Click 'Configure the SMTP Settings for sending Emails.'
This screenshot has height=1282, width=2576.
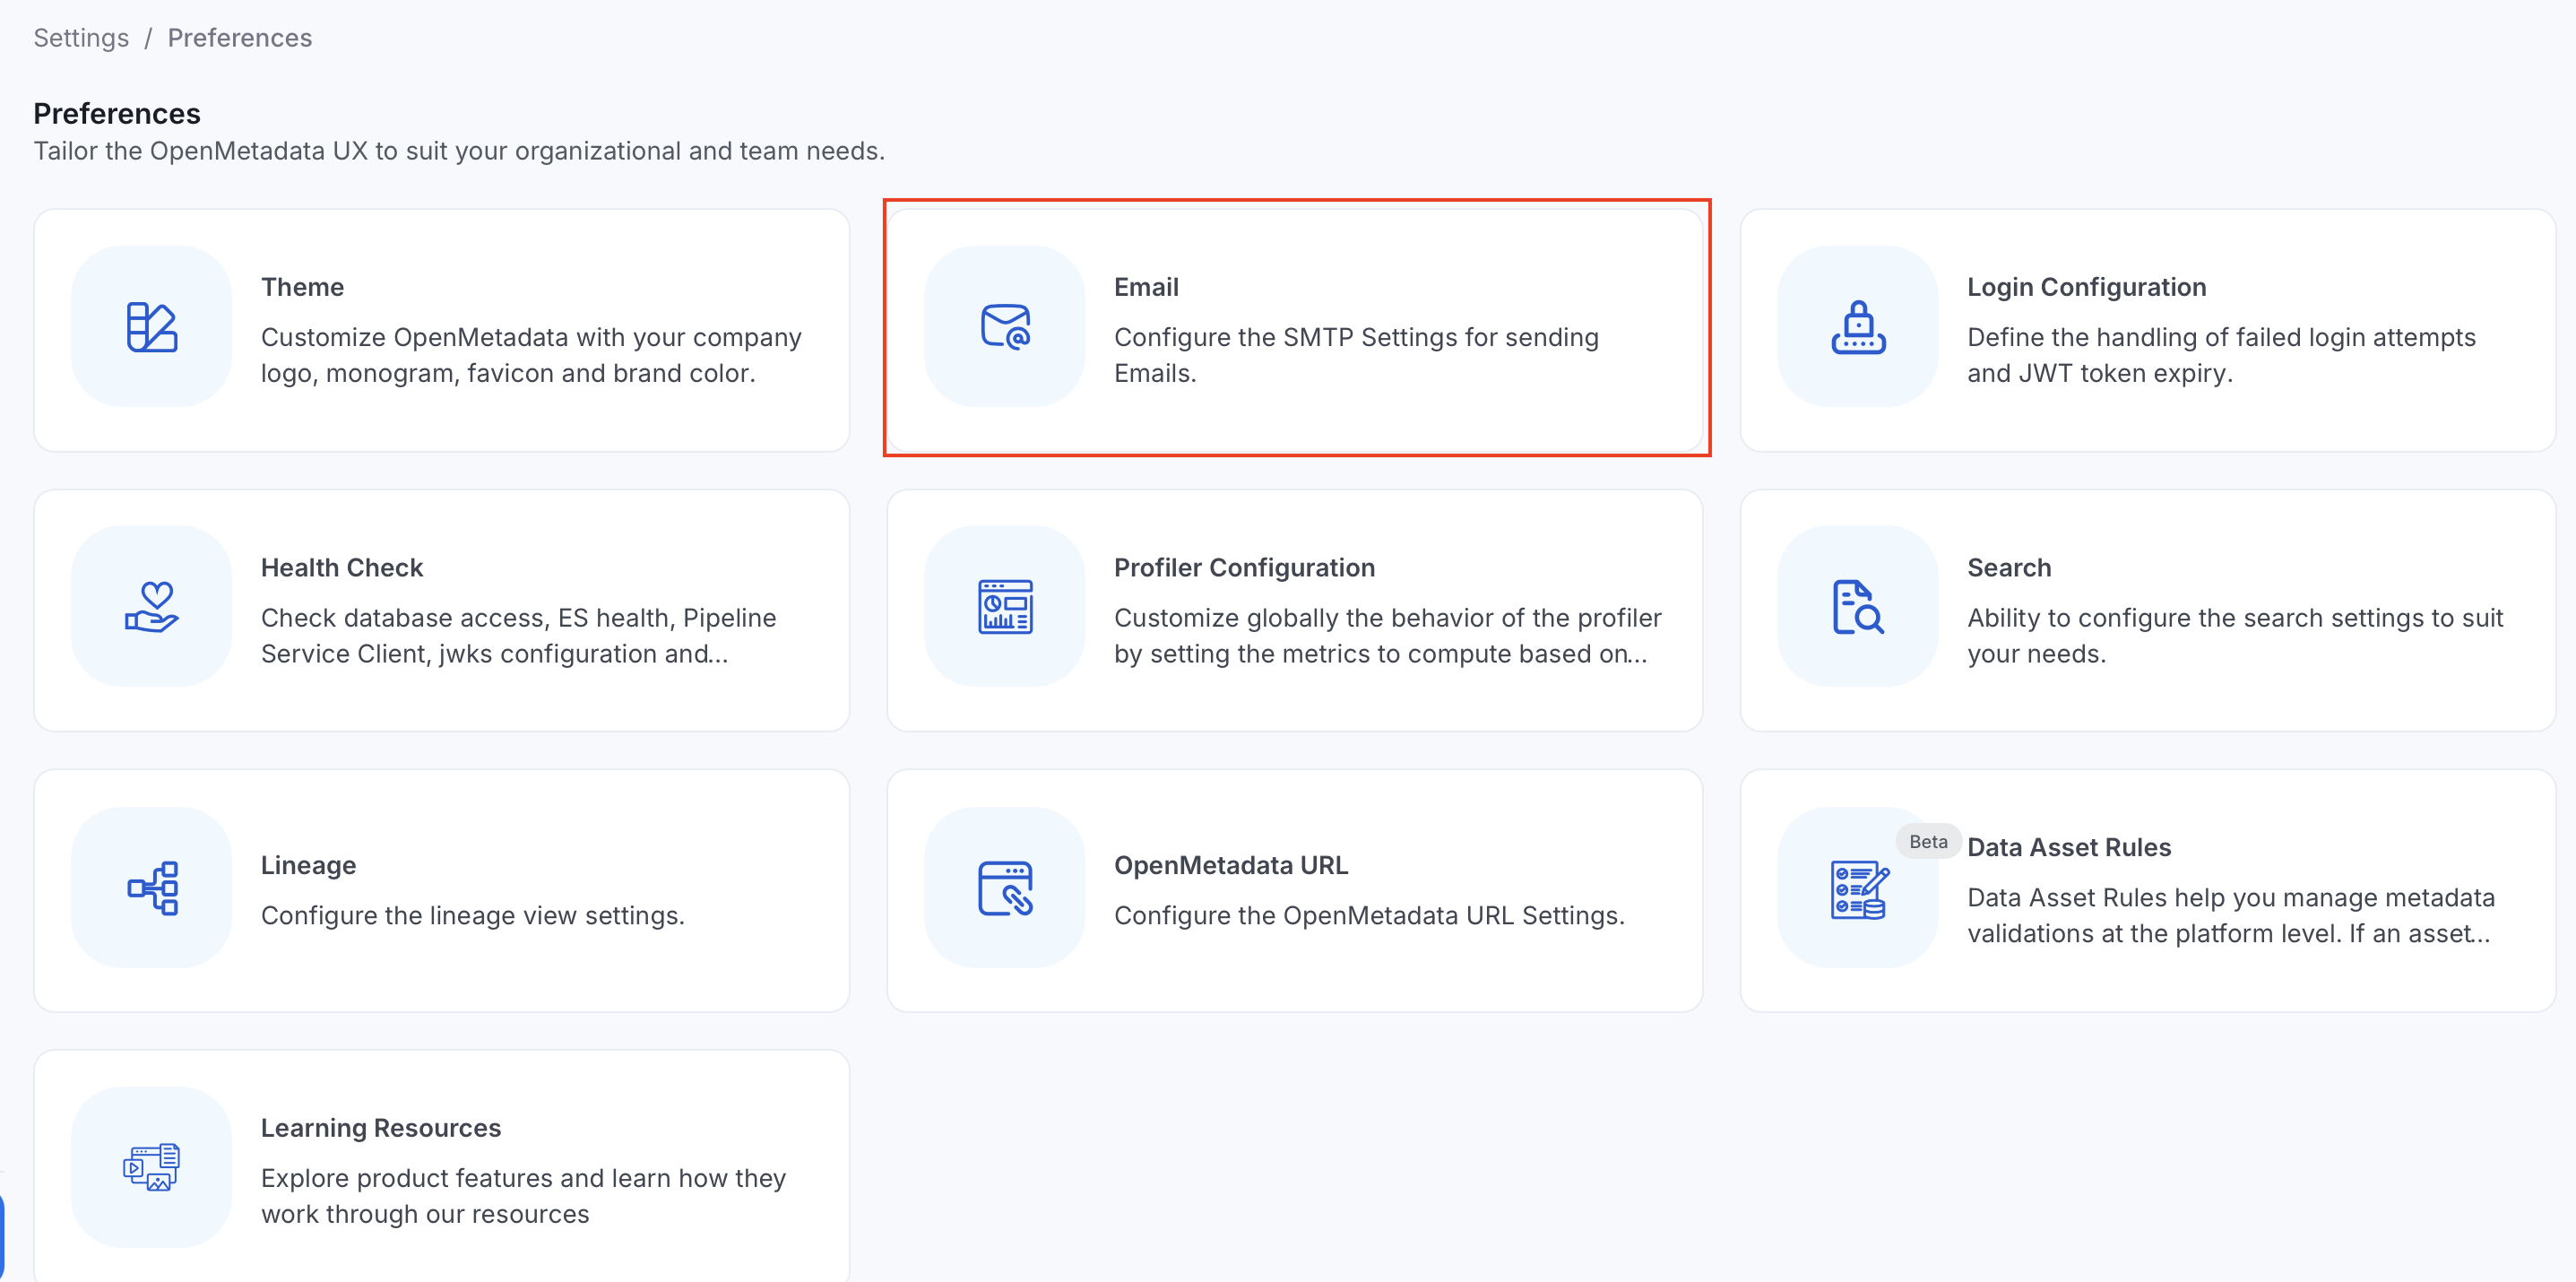[1356, 355]
